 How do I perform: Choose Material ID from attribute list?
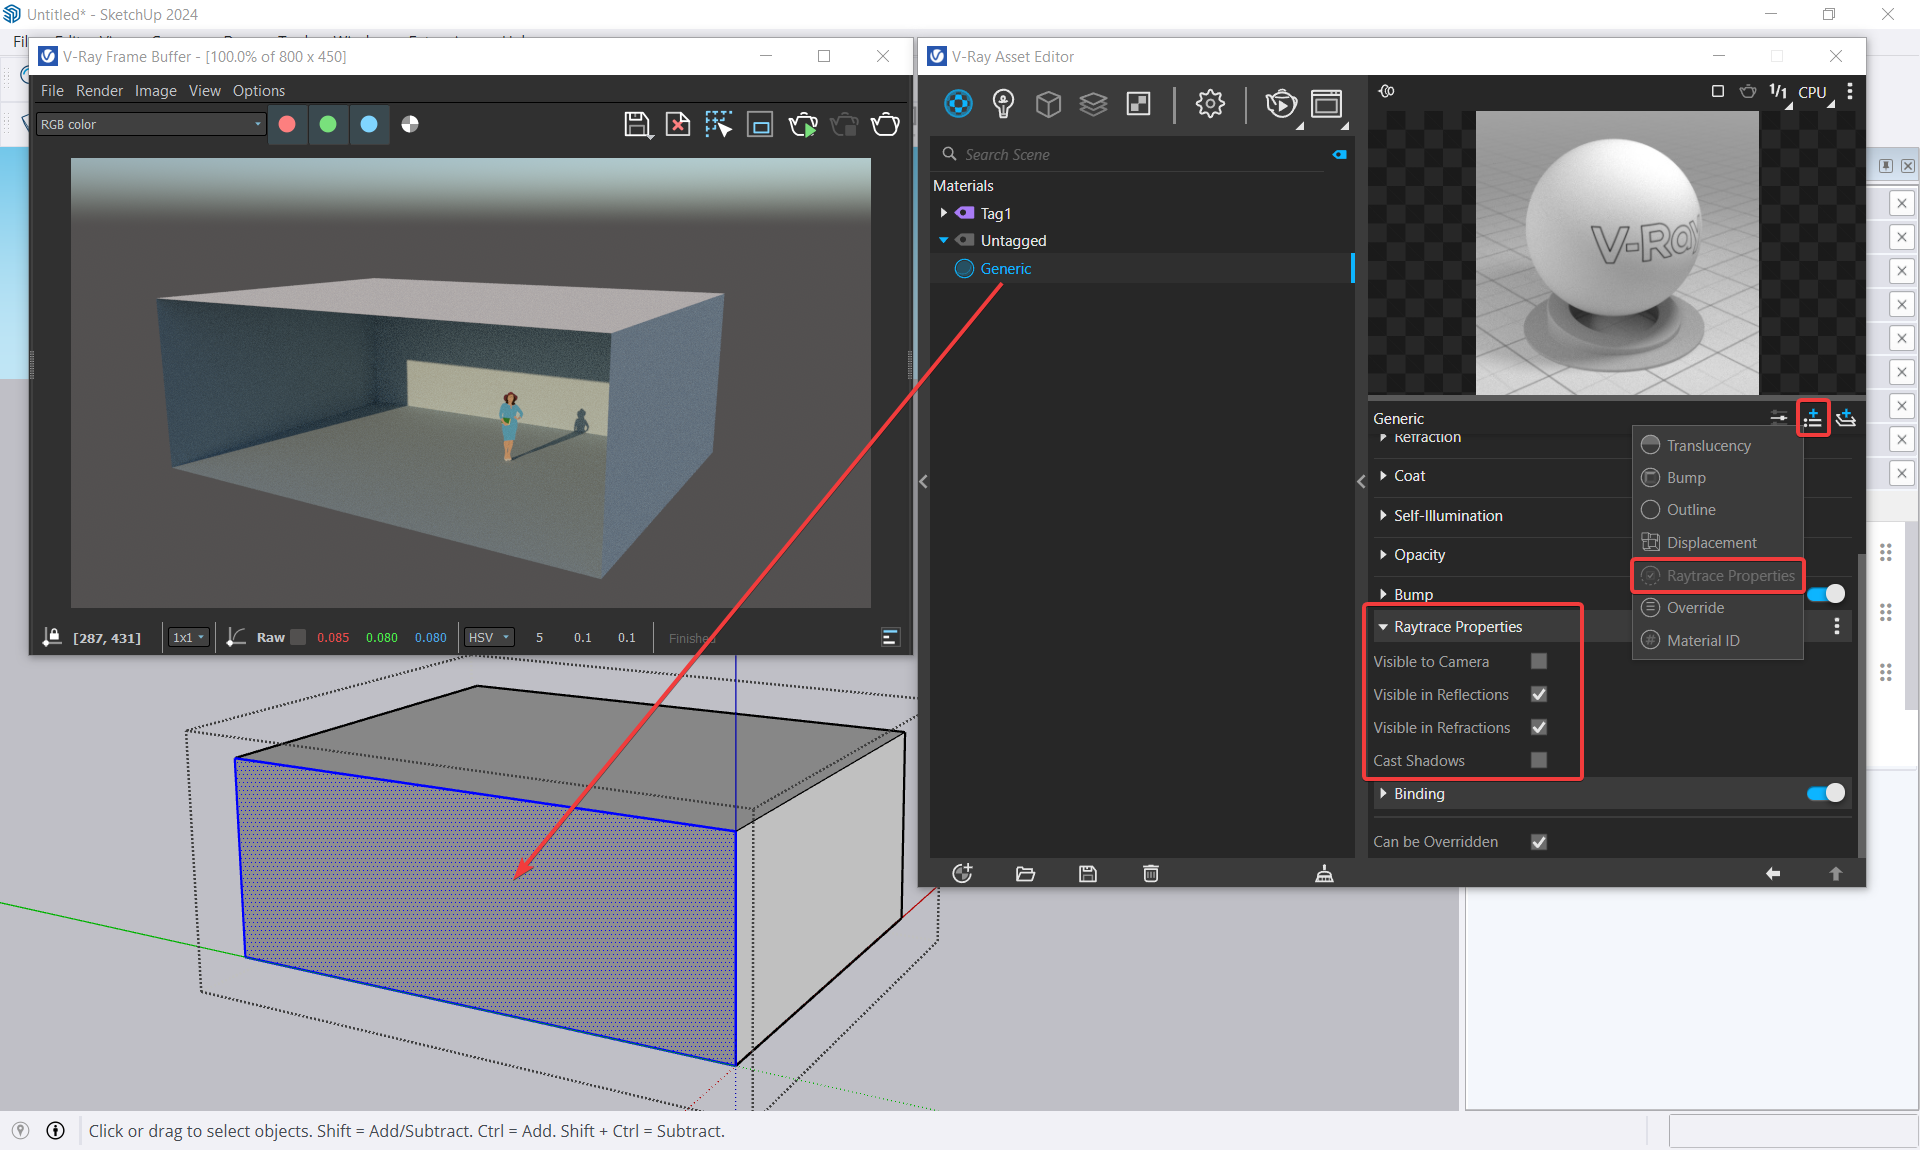coord(1717,640)
